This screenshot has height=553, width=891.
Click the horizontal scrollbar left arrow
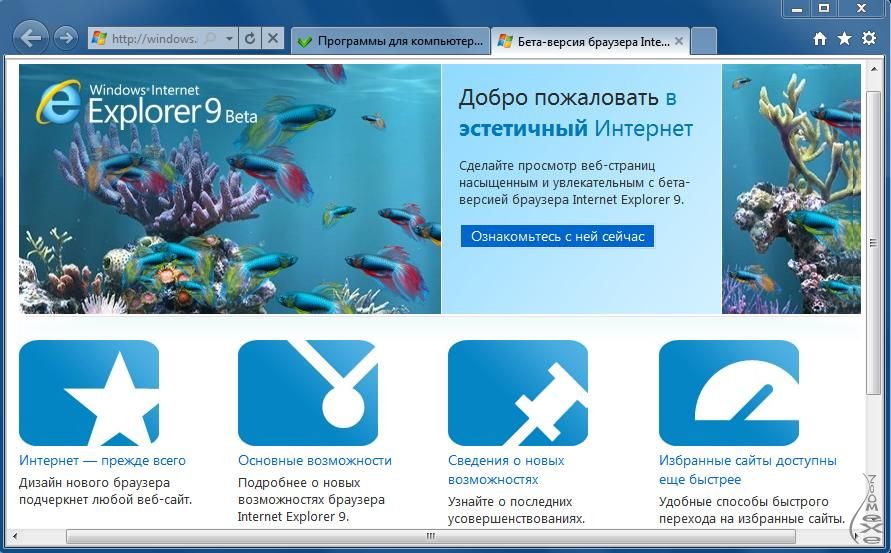15,536
